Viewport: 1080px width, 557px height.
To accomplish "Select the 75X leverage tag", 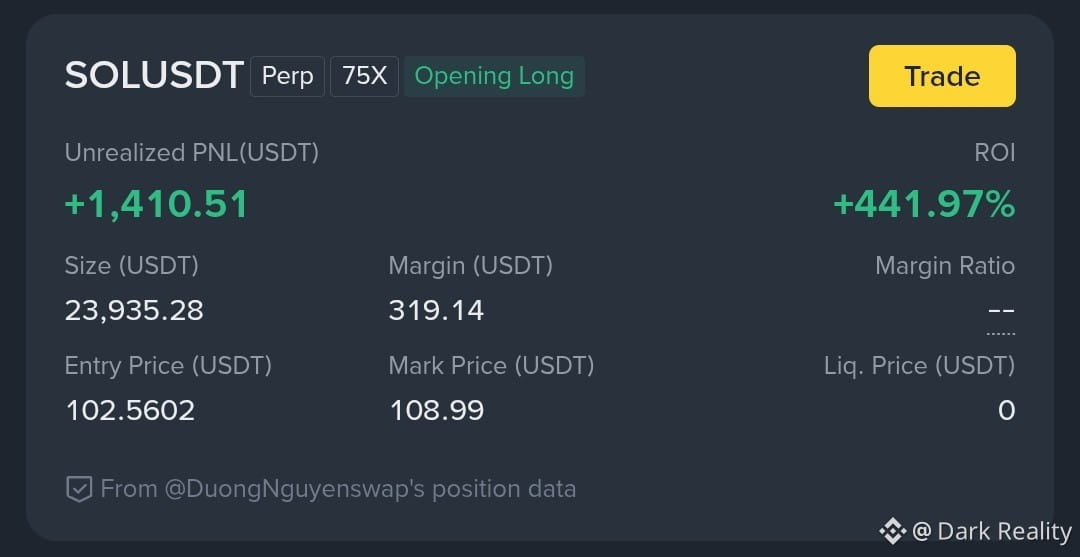I will (364, 76).
